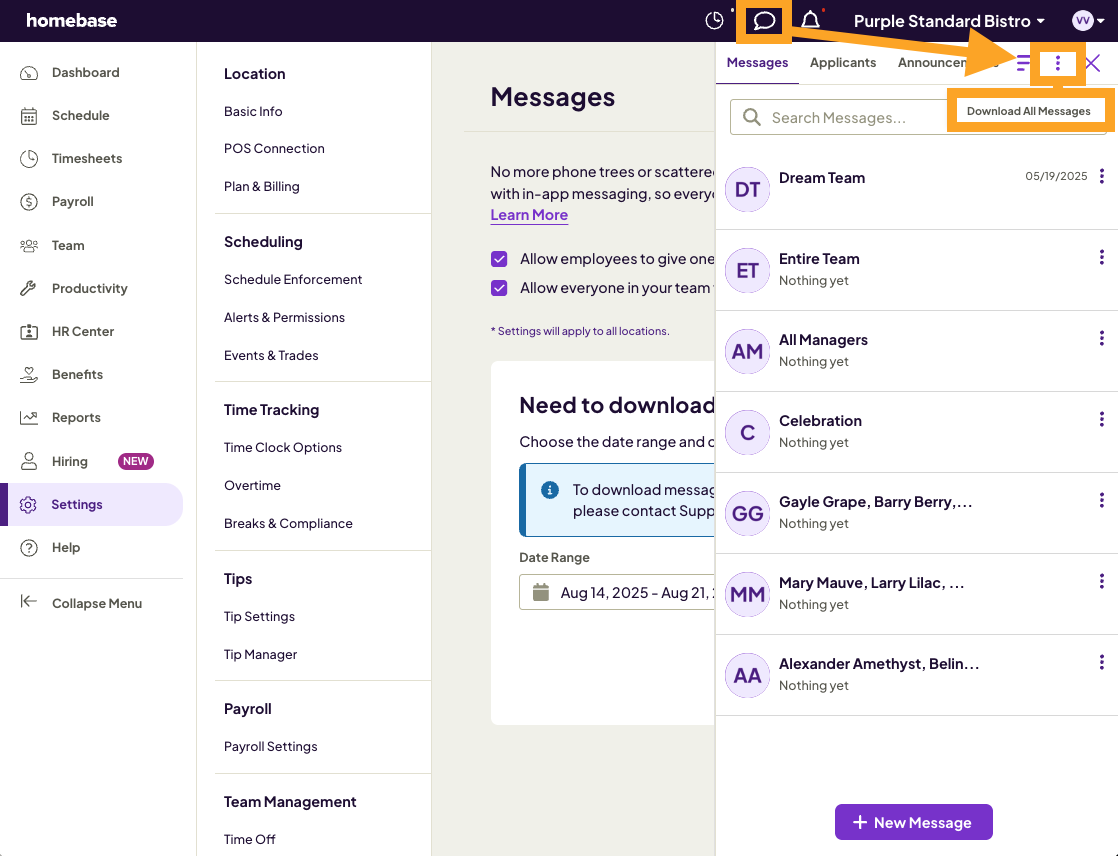The image size is (1118, 856).
Task: Toggle Allow everyone in your team checkbox
Action: tap(499, 288)
